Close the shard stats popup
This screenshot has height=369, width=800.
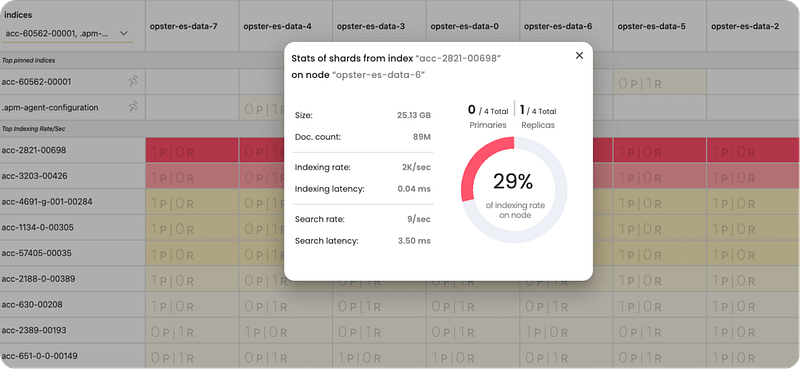pos(579,56)
